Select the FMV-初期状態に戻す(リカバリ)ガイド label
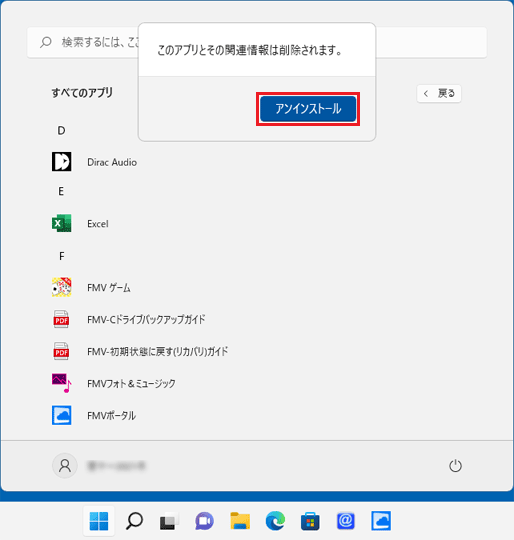514x540 pixels. click(x=157, y=352)
